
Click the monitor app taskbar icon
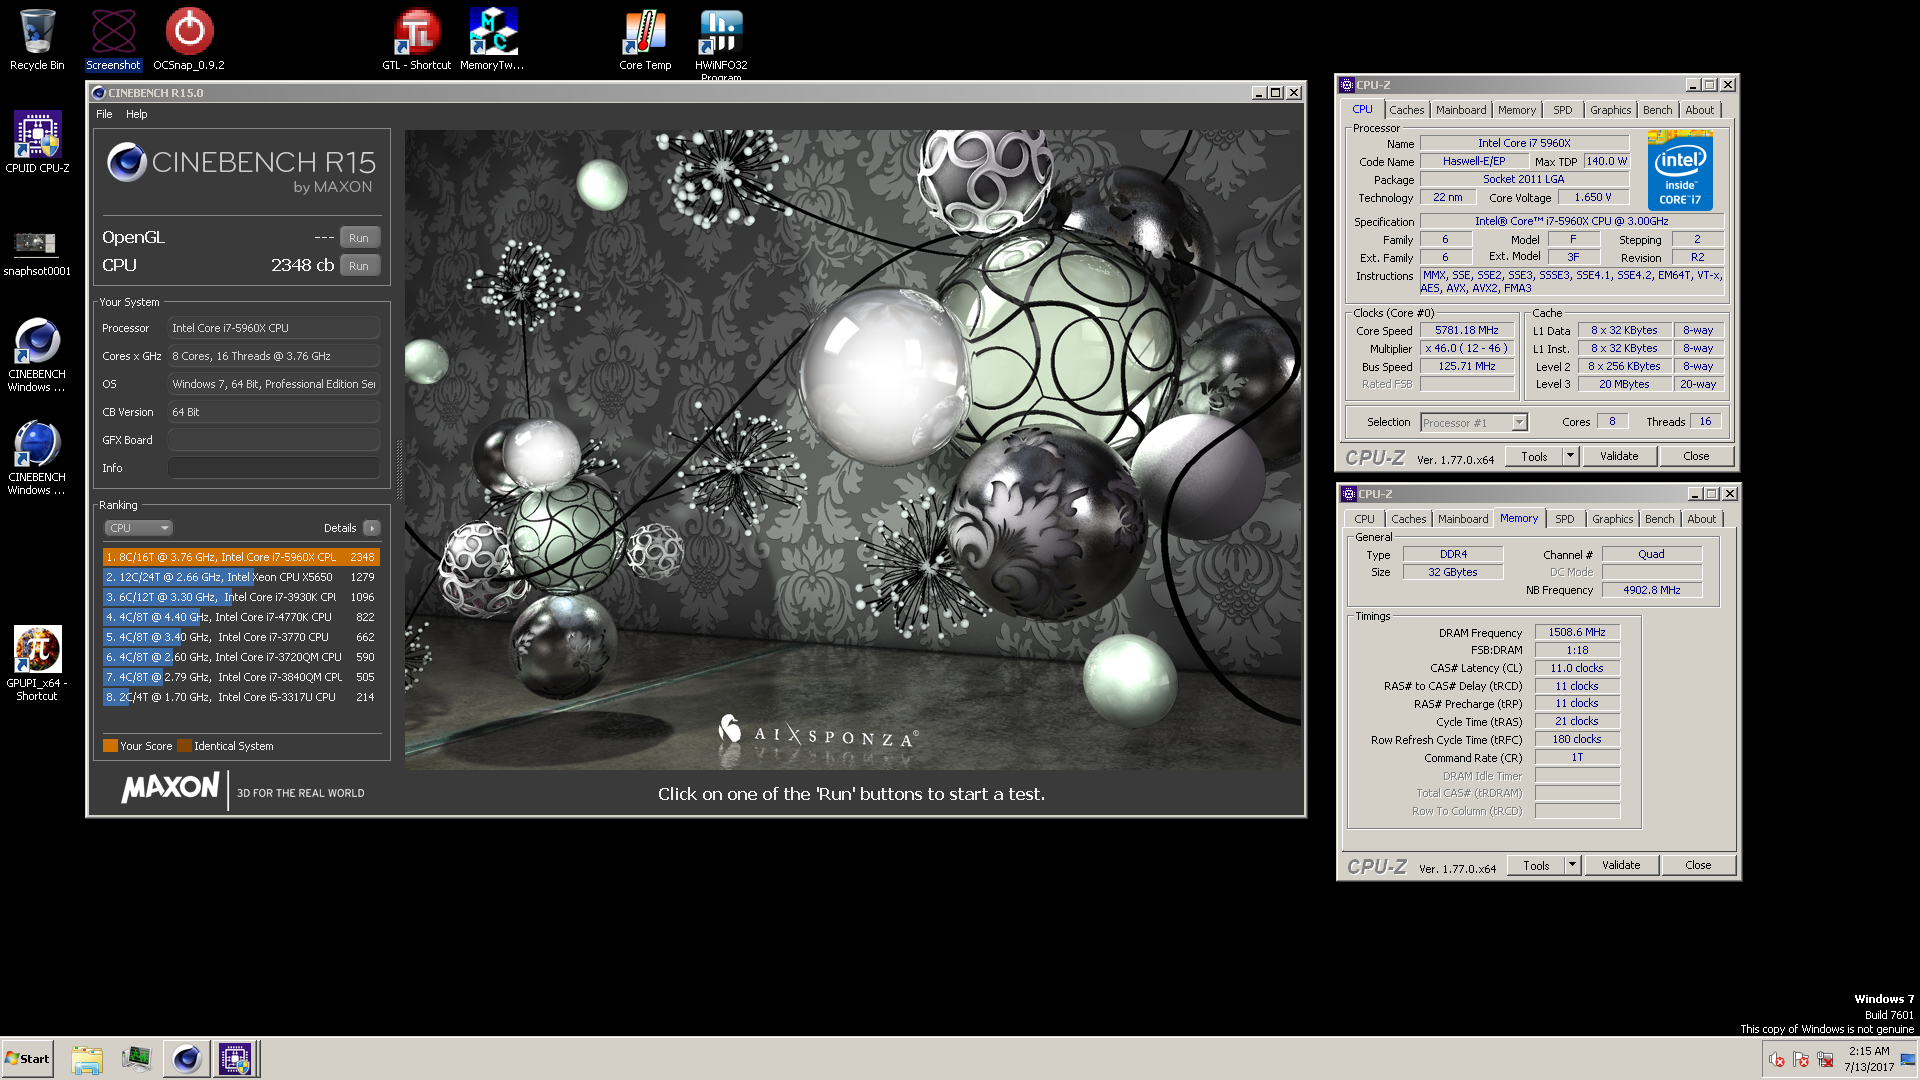(136, 1059)
